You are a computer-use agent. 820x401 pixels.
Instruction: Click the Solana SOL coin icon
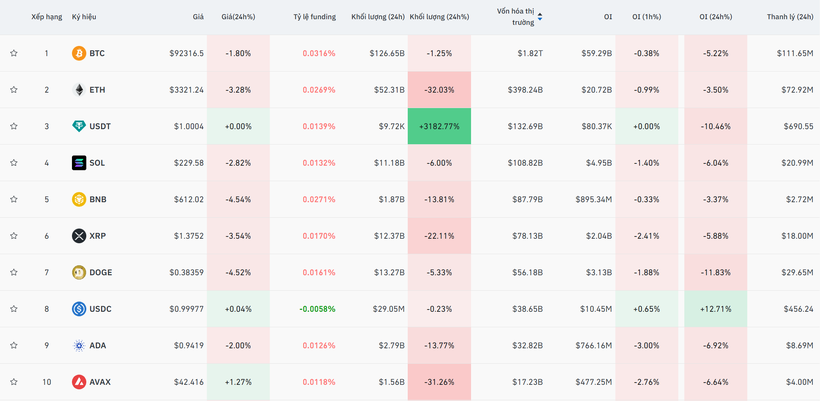click(x=79, y=163)
